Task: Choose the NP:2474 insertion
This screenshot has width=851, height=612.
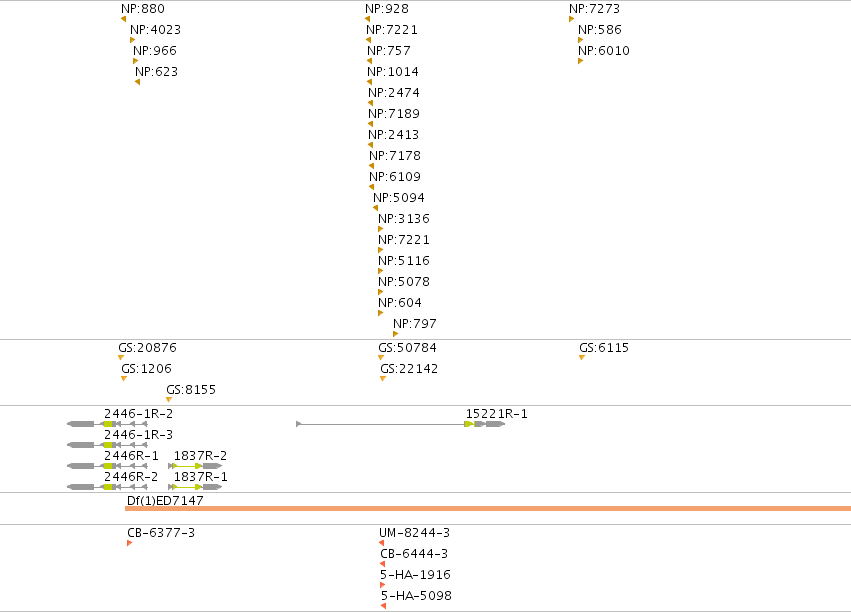Action: click(x=371, y=103)
